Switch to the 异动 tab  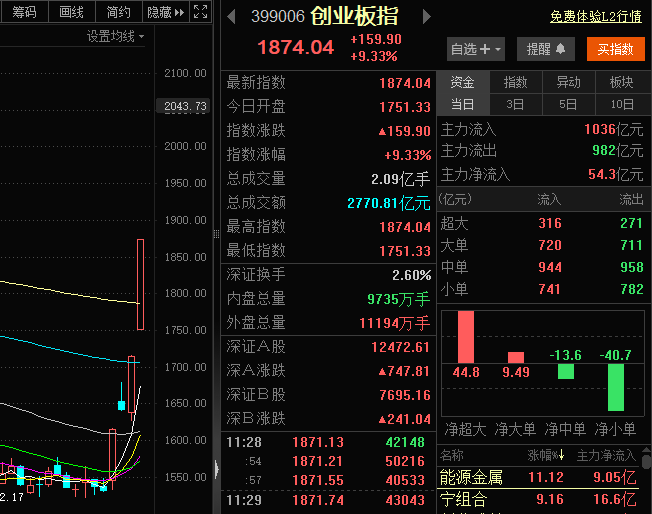568,82
